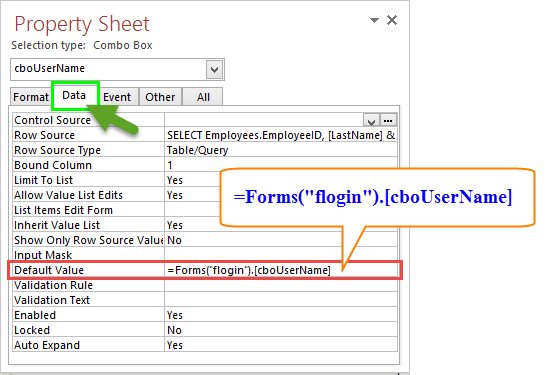
Task: Click the empty Validation Rule field
Action: click(281, 285)
